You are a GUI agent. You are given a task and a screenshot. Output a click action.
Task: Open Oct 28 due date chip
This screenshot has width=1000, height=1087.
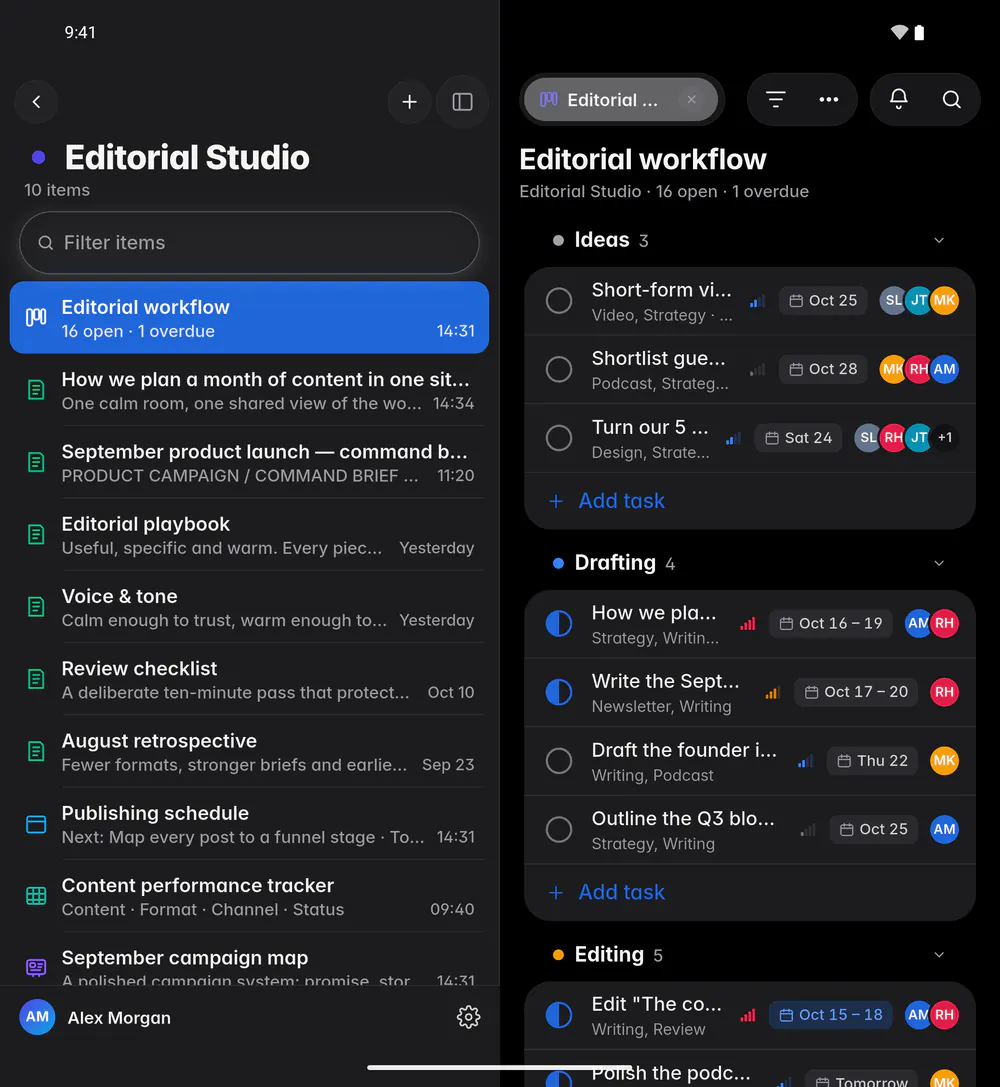click(x=823, y=369)
